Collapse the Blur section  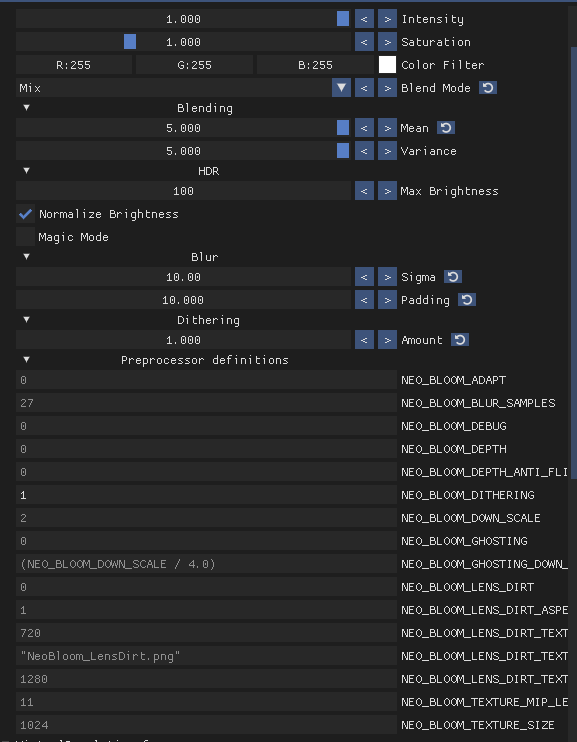coord(27,257)
